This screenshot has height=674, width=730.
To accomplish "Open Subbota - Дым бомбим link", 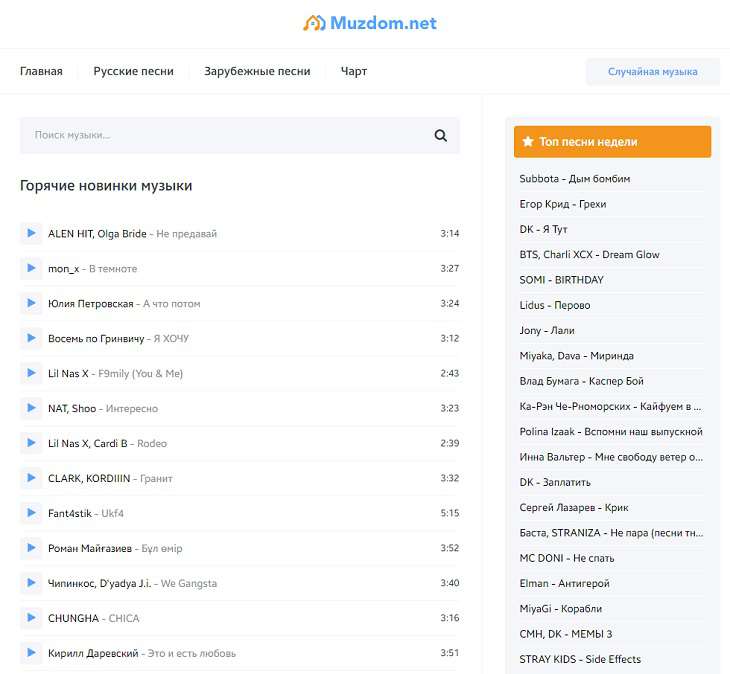I will [x=574, y=179].
